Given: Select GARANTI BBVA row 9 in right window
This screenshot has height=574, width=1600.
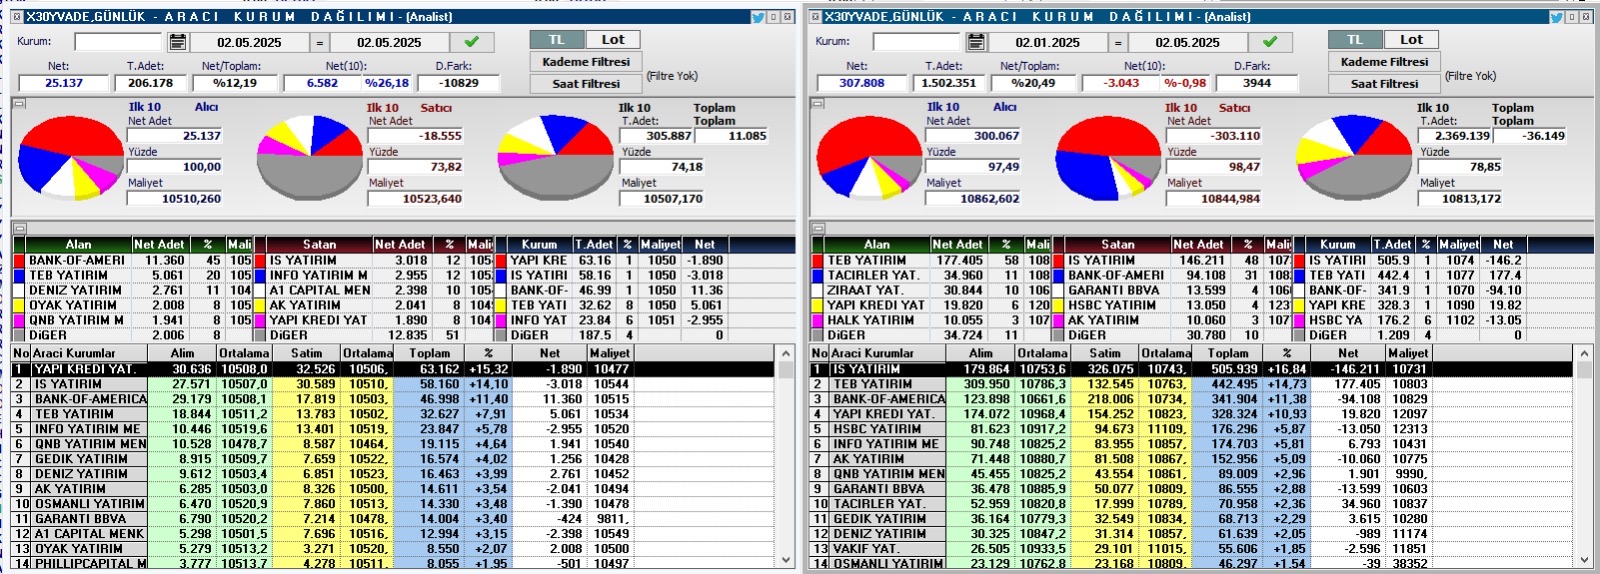Looking at the screenshot, I should (x=1192, y=489).
